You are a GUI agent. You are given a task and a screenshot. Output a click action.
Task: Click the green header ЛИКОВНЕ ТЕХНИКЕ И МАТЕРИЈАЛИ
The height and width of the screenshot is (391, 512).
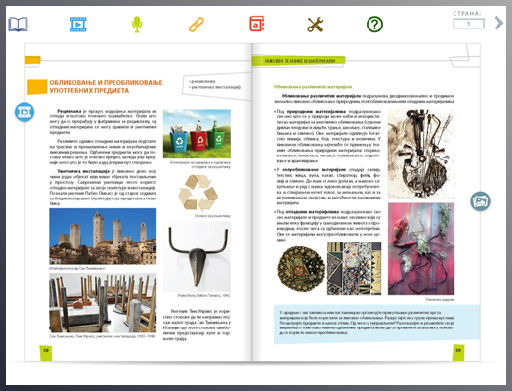coord(300,61)
